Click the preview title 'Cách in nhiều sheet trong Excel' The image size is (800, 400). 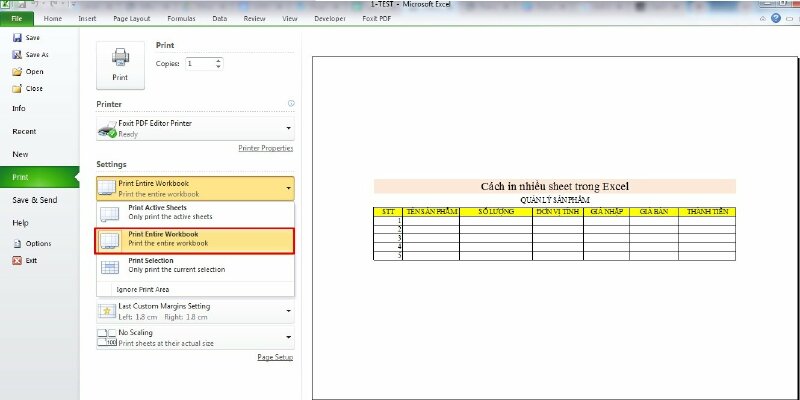(555, 186)
